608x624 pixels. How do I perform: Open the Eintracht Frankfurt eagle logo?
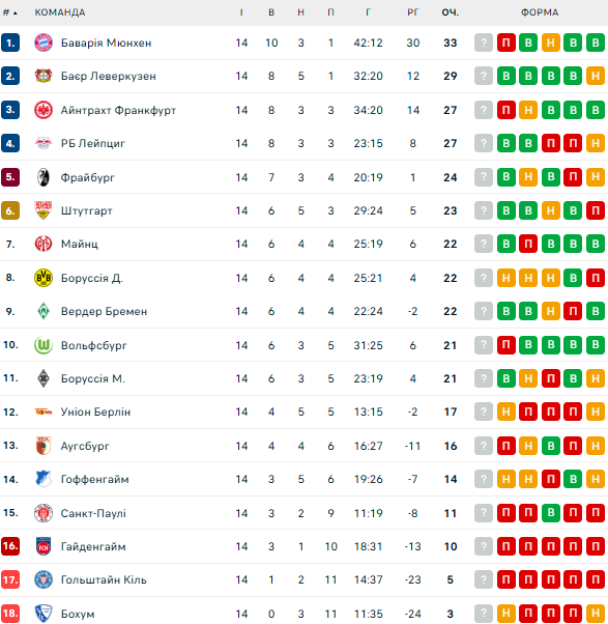pos(43,110)
